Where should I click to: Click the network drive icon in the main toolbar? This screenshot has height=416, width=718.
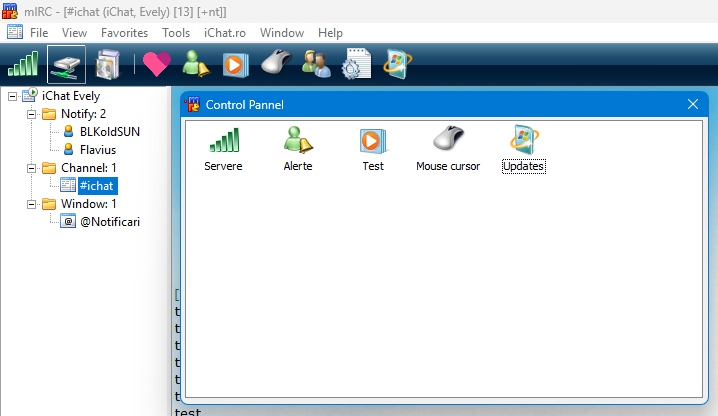pos(67,64)
